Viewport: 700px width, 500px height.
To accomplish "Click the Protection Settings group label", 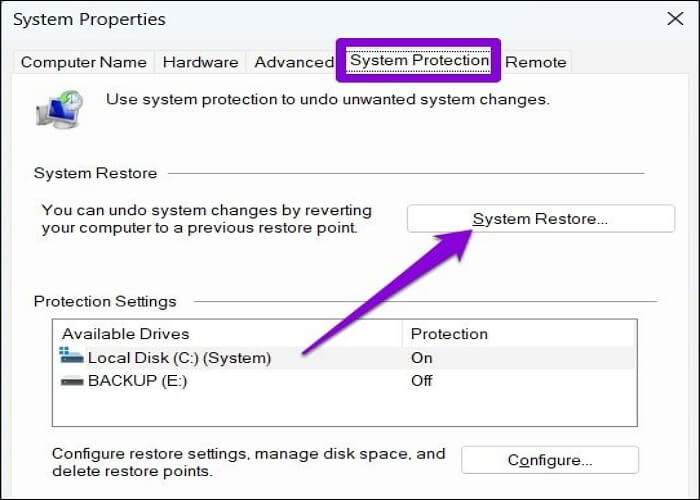I will [x=105, y=301].
